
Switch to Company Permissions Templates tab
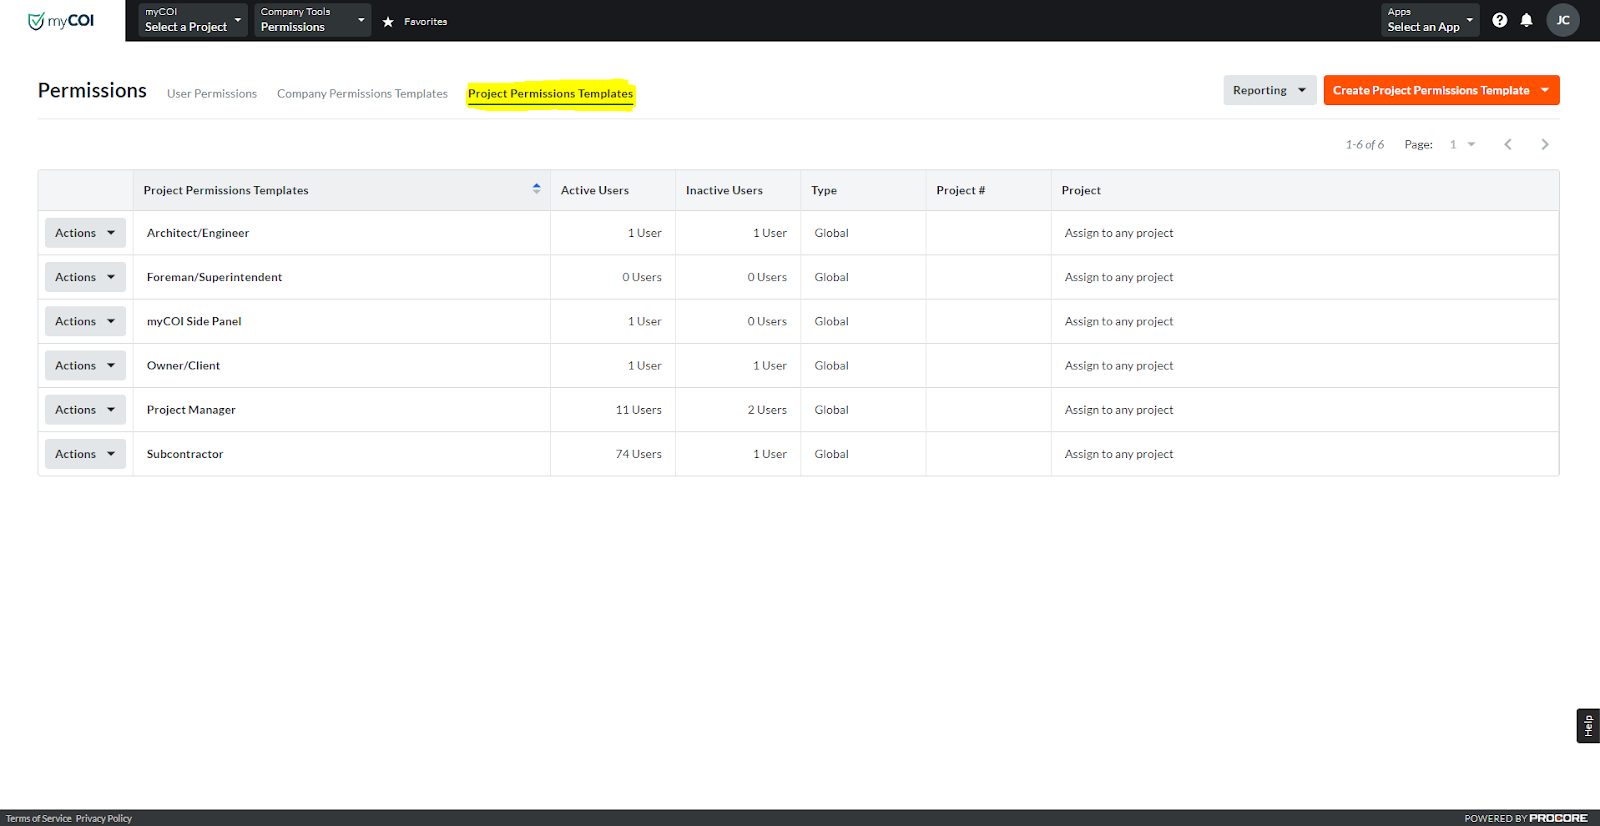[x=362, y=94]
